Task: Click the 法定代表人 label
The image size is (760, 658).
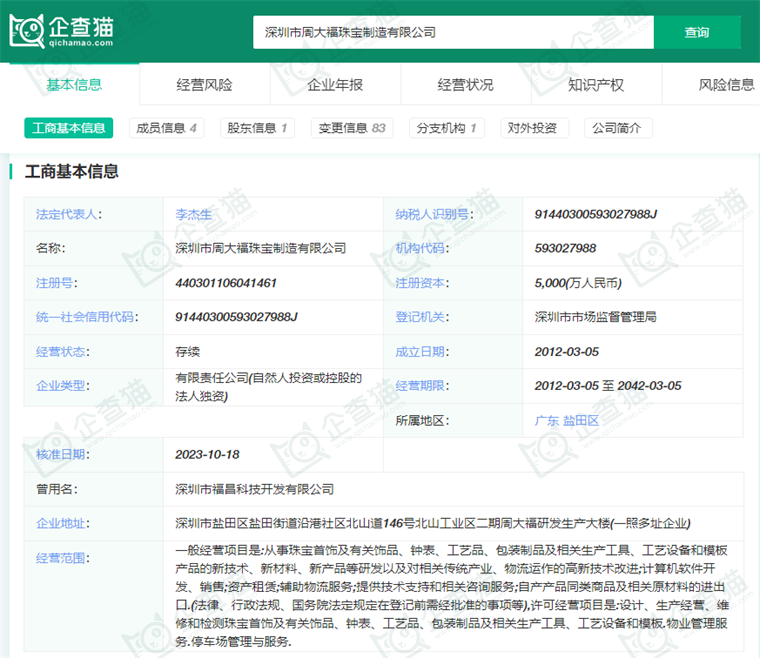Action: (x=69, y=214)
